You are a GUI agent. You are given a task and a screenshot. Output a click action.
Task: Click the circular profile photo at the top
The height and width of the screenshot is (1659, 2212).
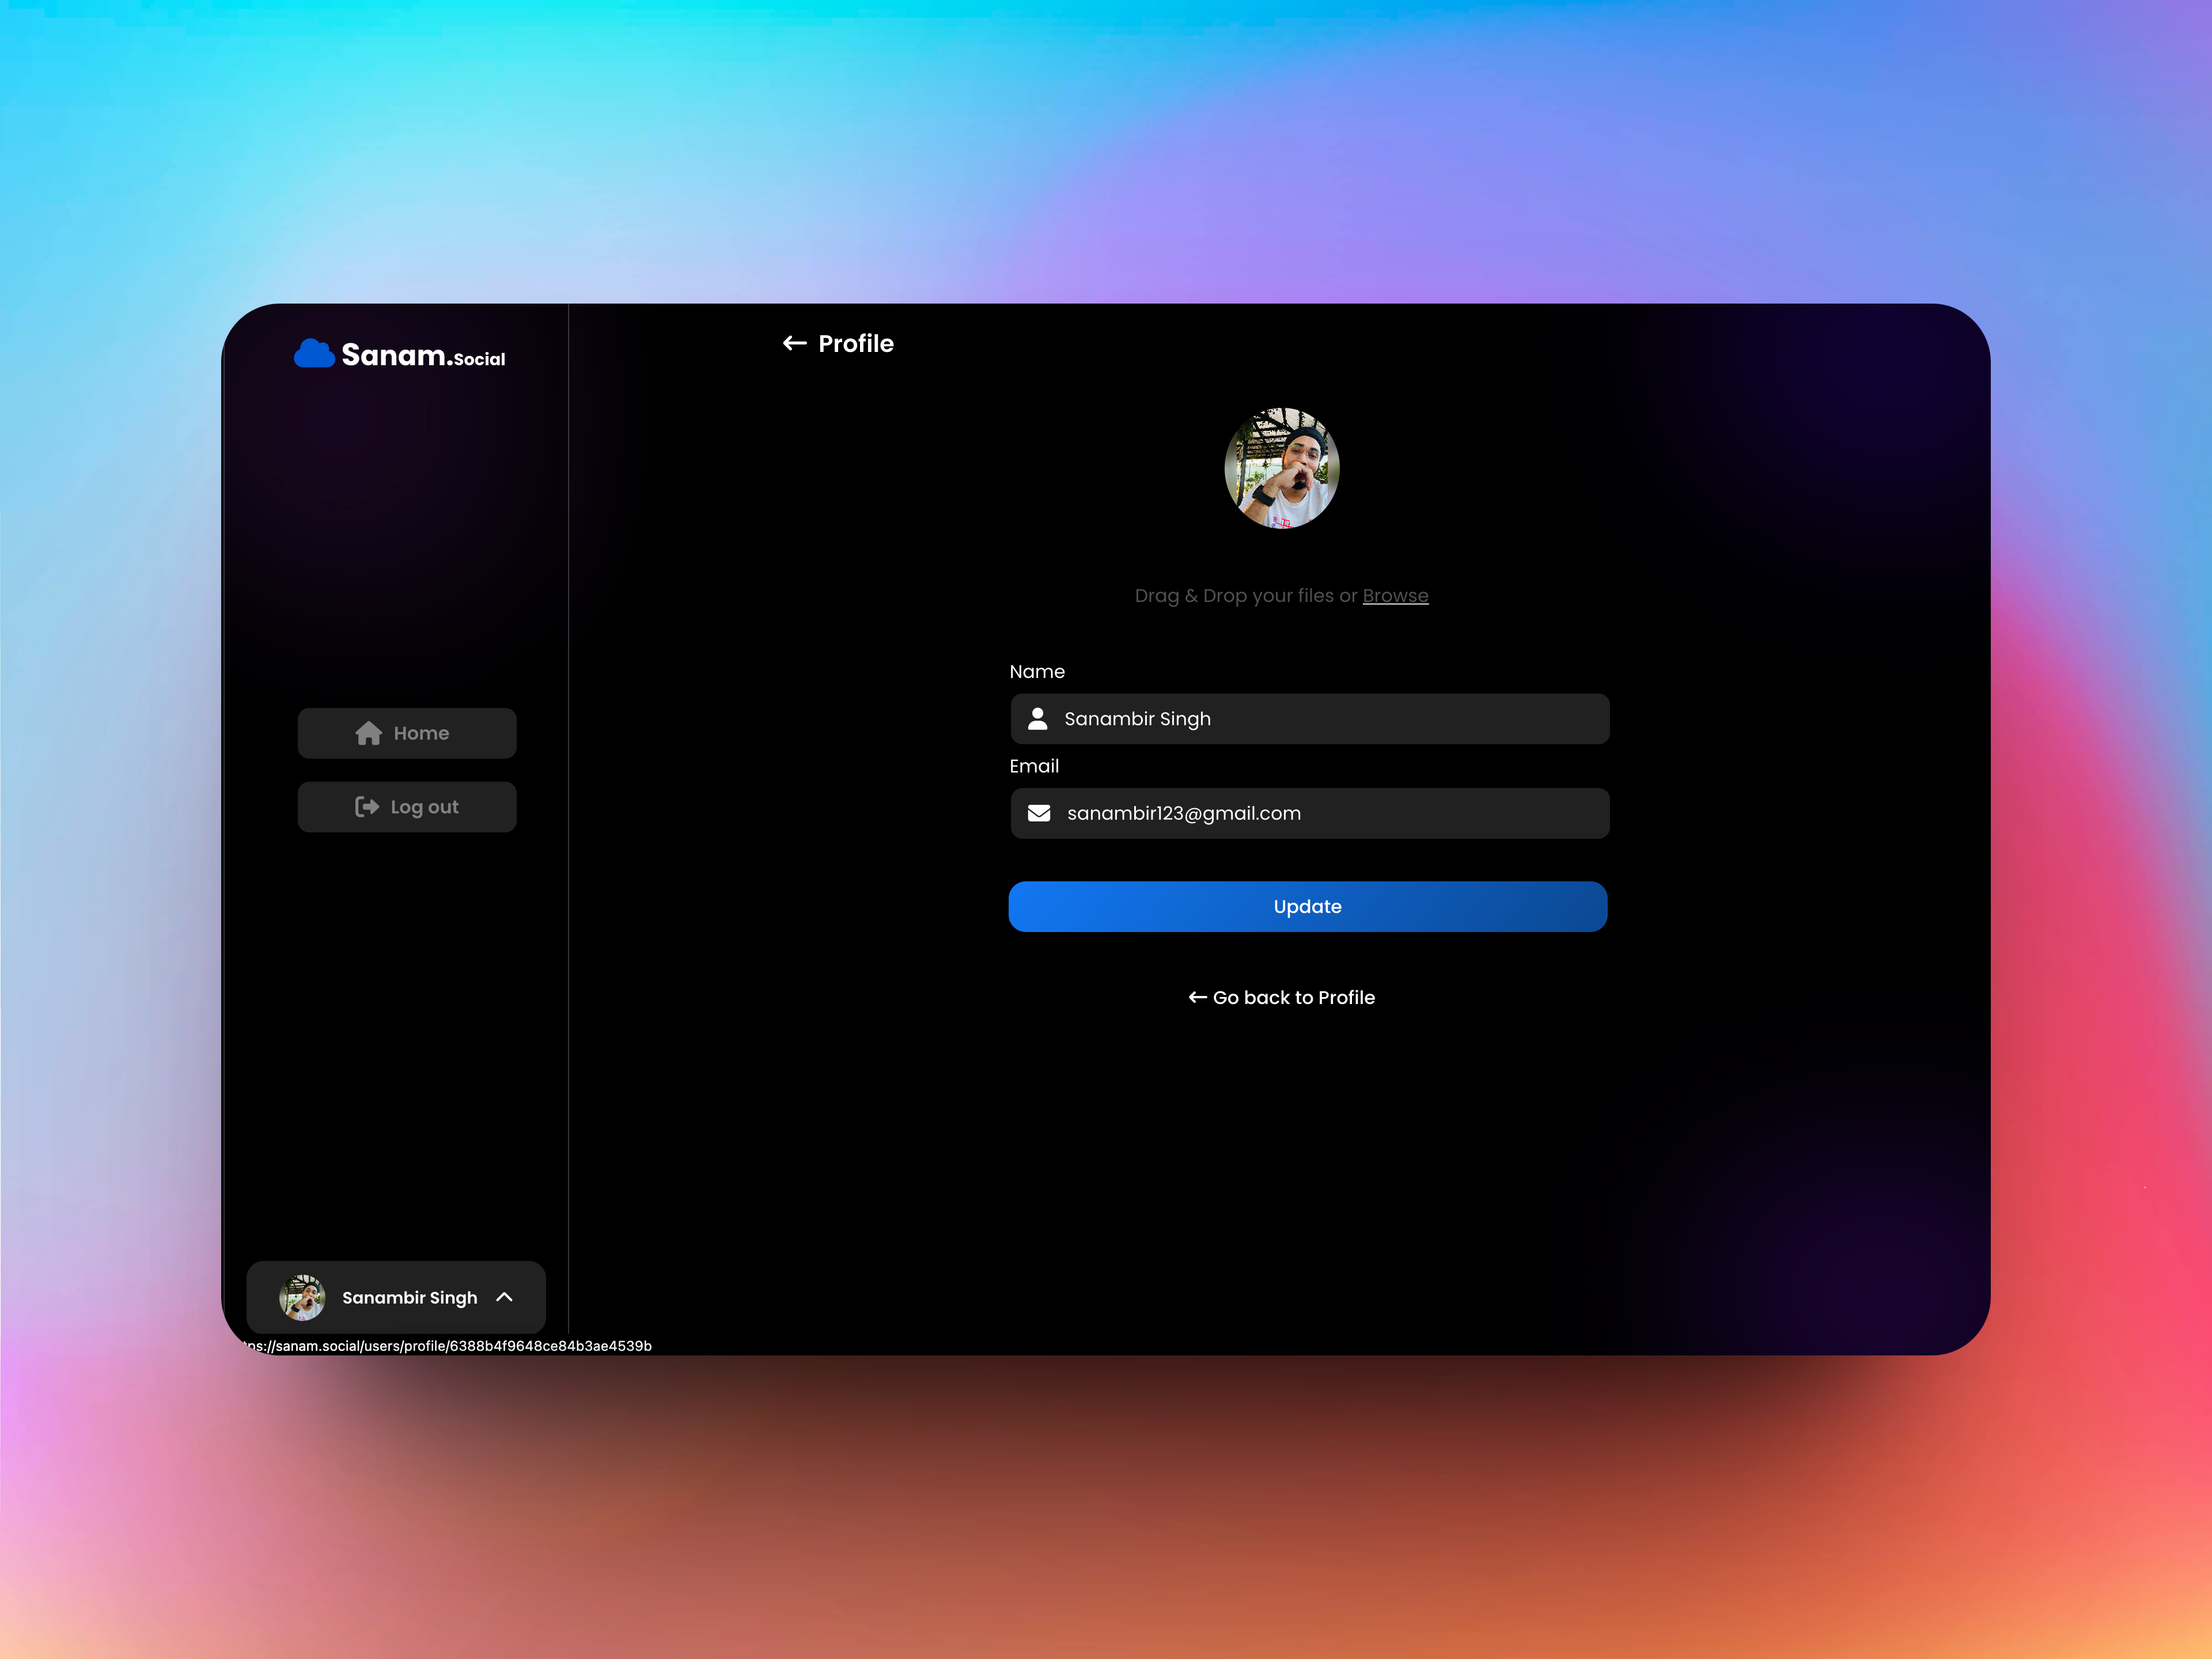pyautogui.click(x=1281, y=468)
